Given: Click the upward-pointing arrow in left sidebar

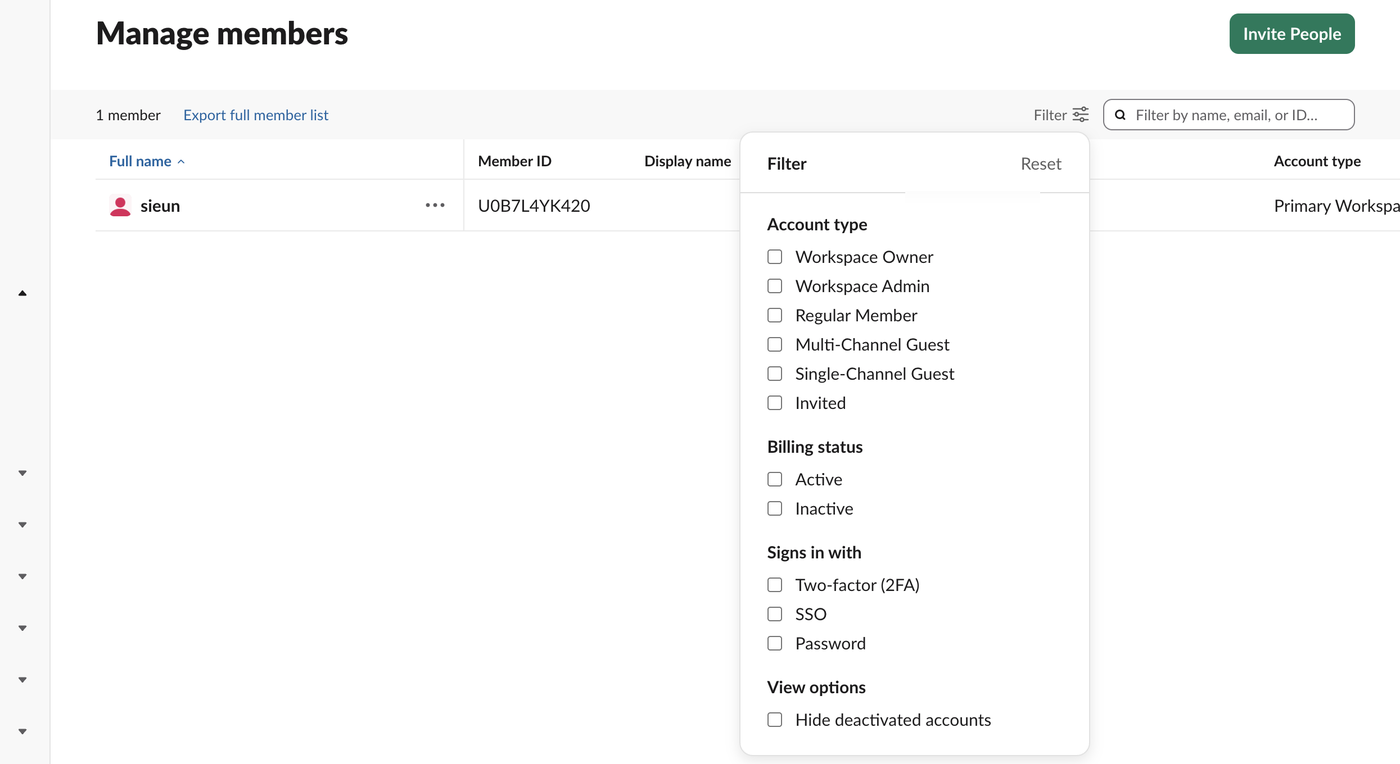Looking at the screenshot, I should (22, 293).
